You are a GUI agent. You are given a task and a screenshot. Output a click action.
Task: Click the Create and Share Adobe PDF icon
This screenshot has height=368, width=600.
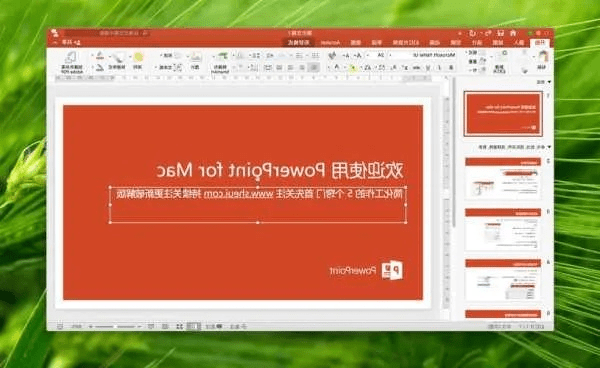tap(71, 57)
